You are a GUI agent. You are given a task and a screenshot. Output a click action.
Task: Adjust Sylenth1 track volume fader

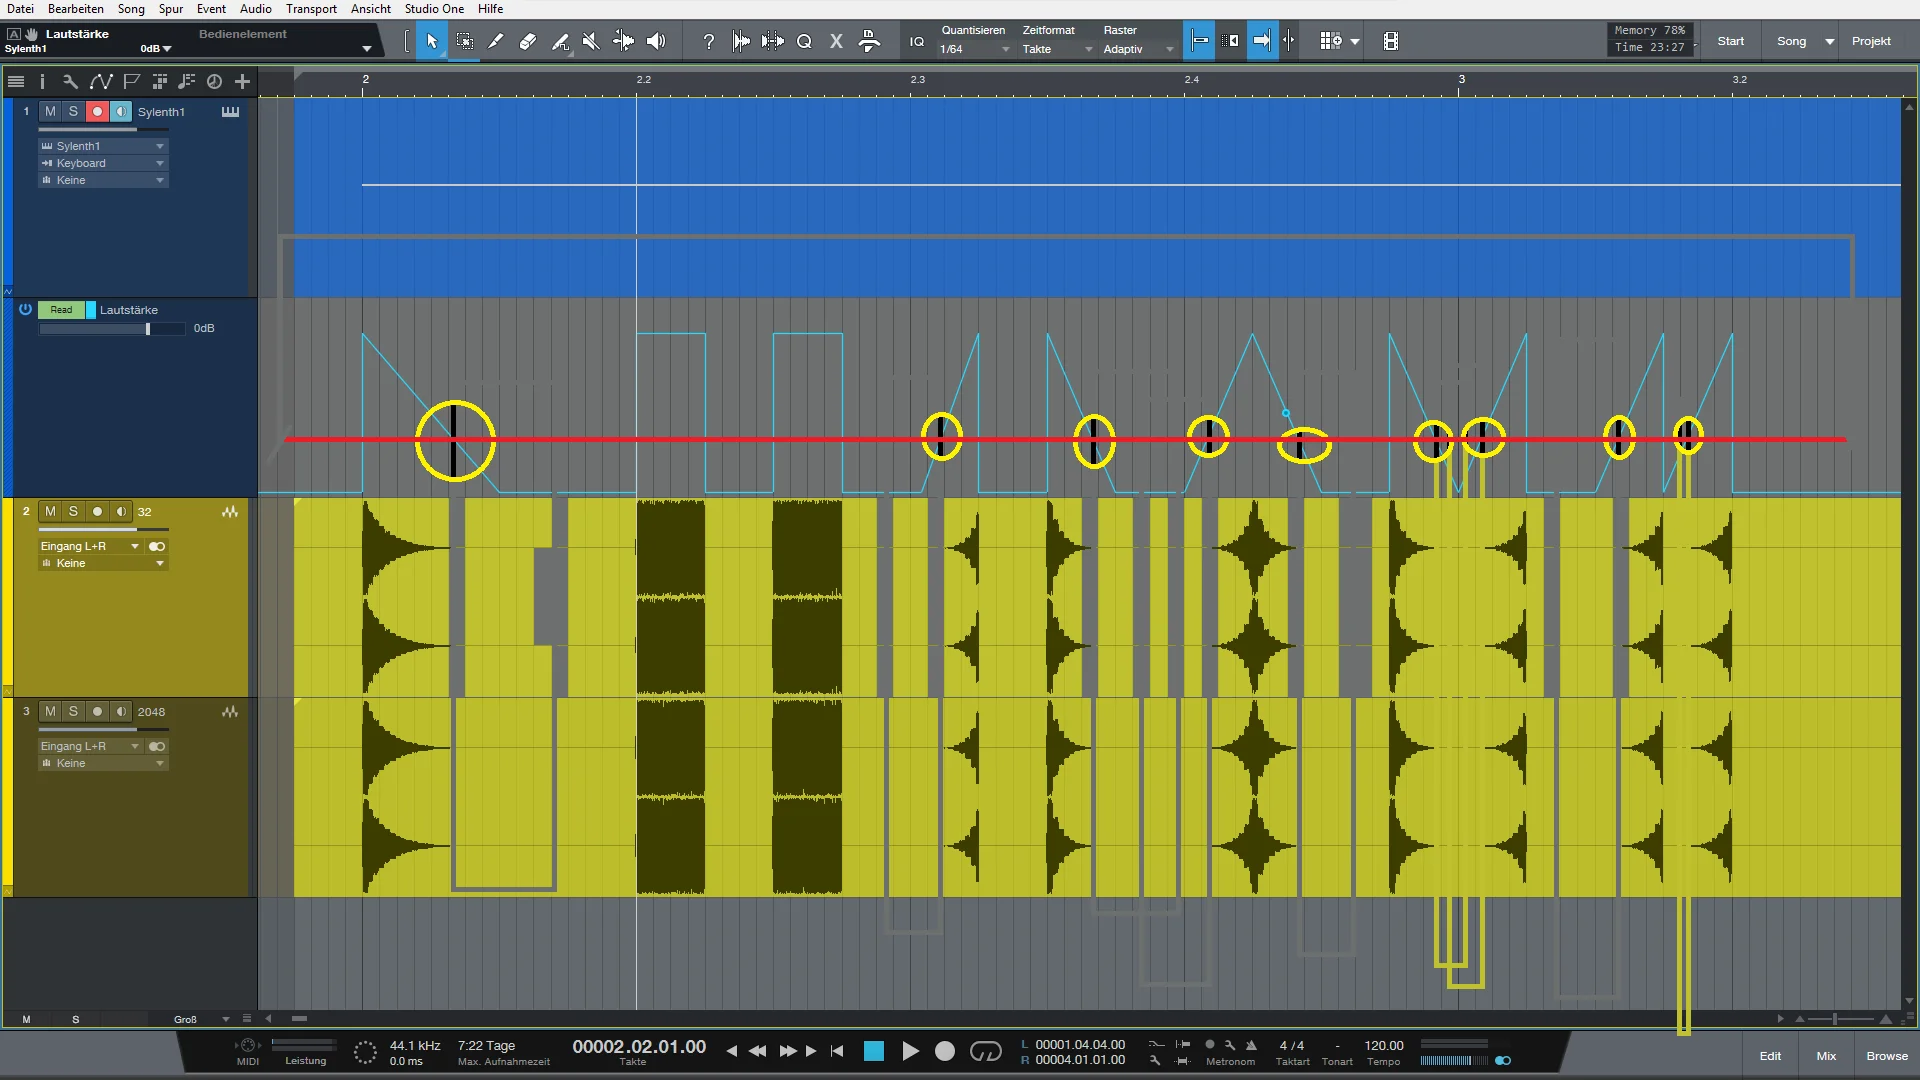coord(102,129)
